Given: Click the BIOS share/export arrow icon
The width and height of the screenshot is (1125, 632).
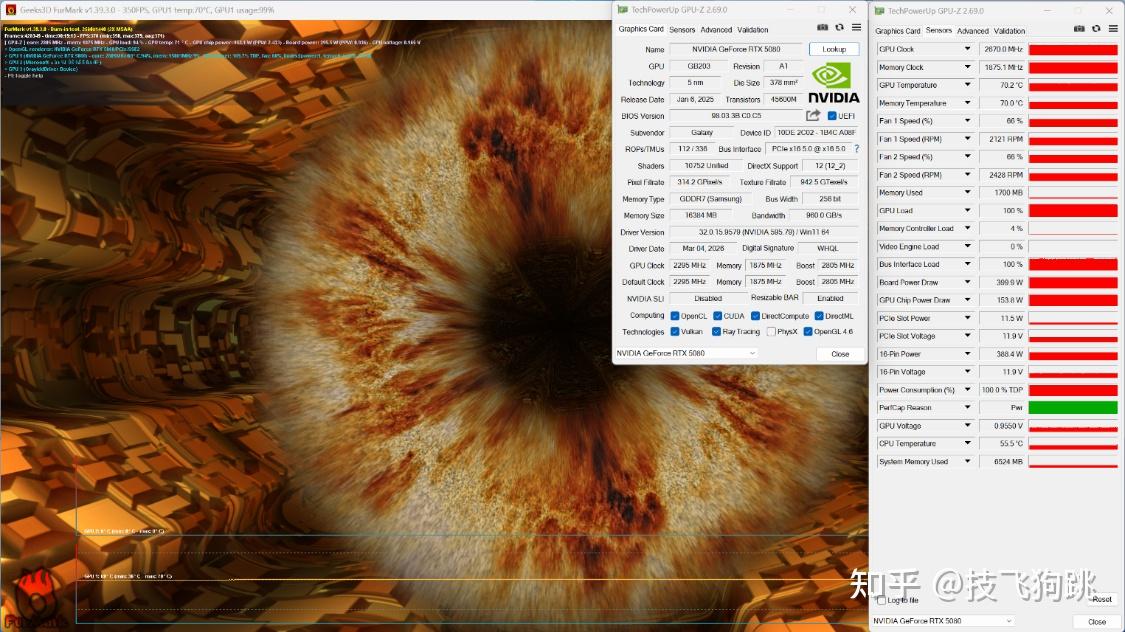Looking at the screenshot, I should 812,115.
